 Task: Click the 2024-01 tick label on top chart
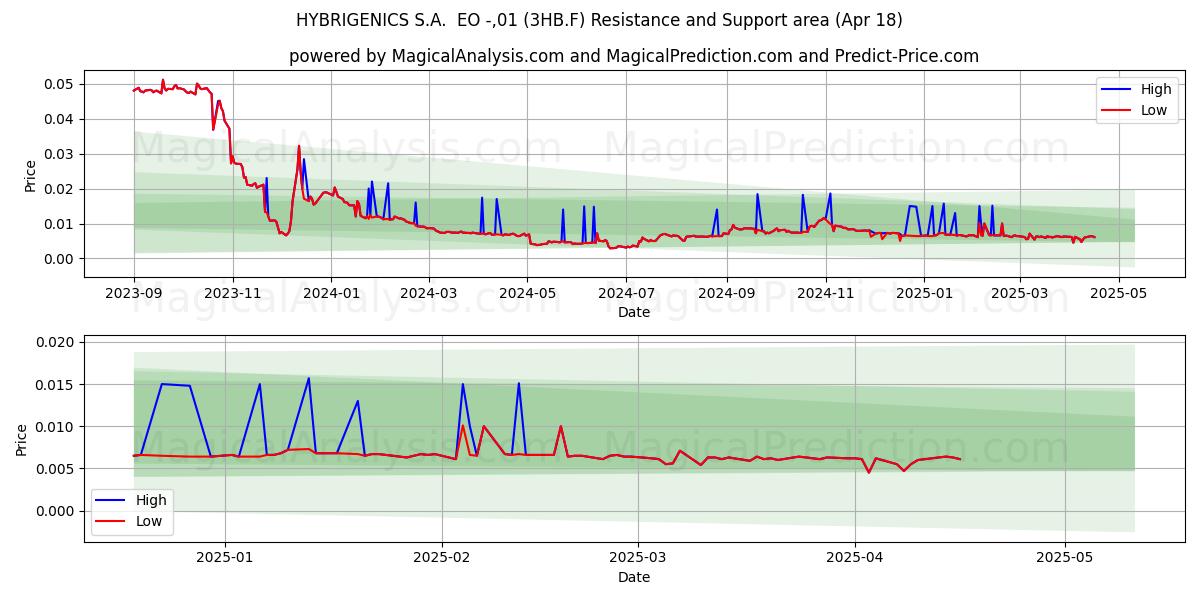click(331, 293)
